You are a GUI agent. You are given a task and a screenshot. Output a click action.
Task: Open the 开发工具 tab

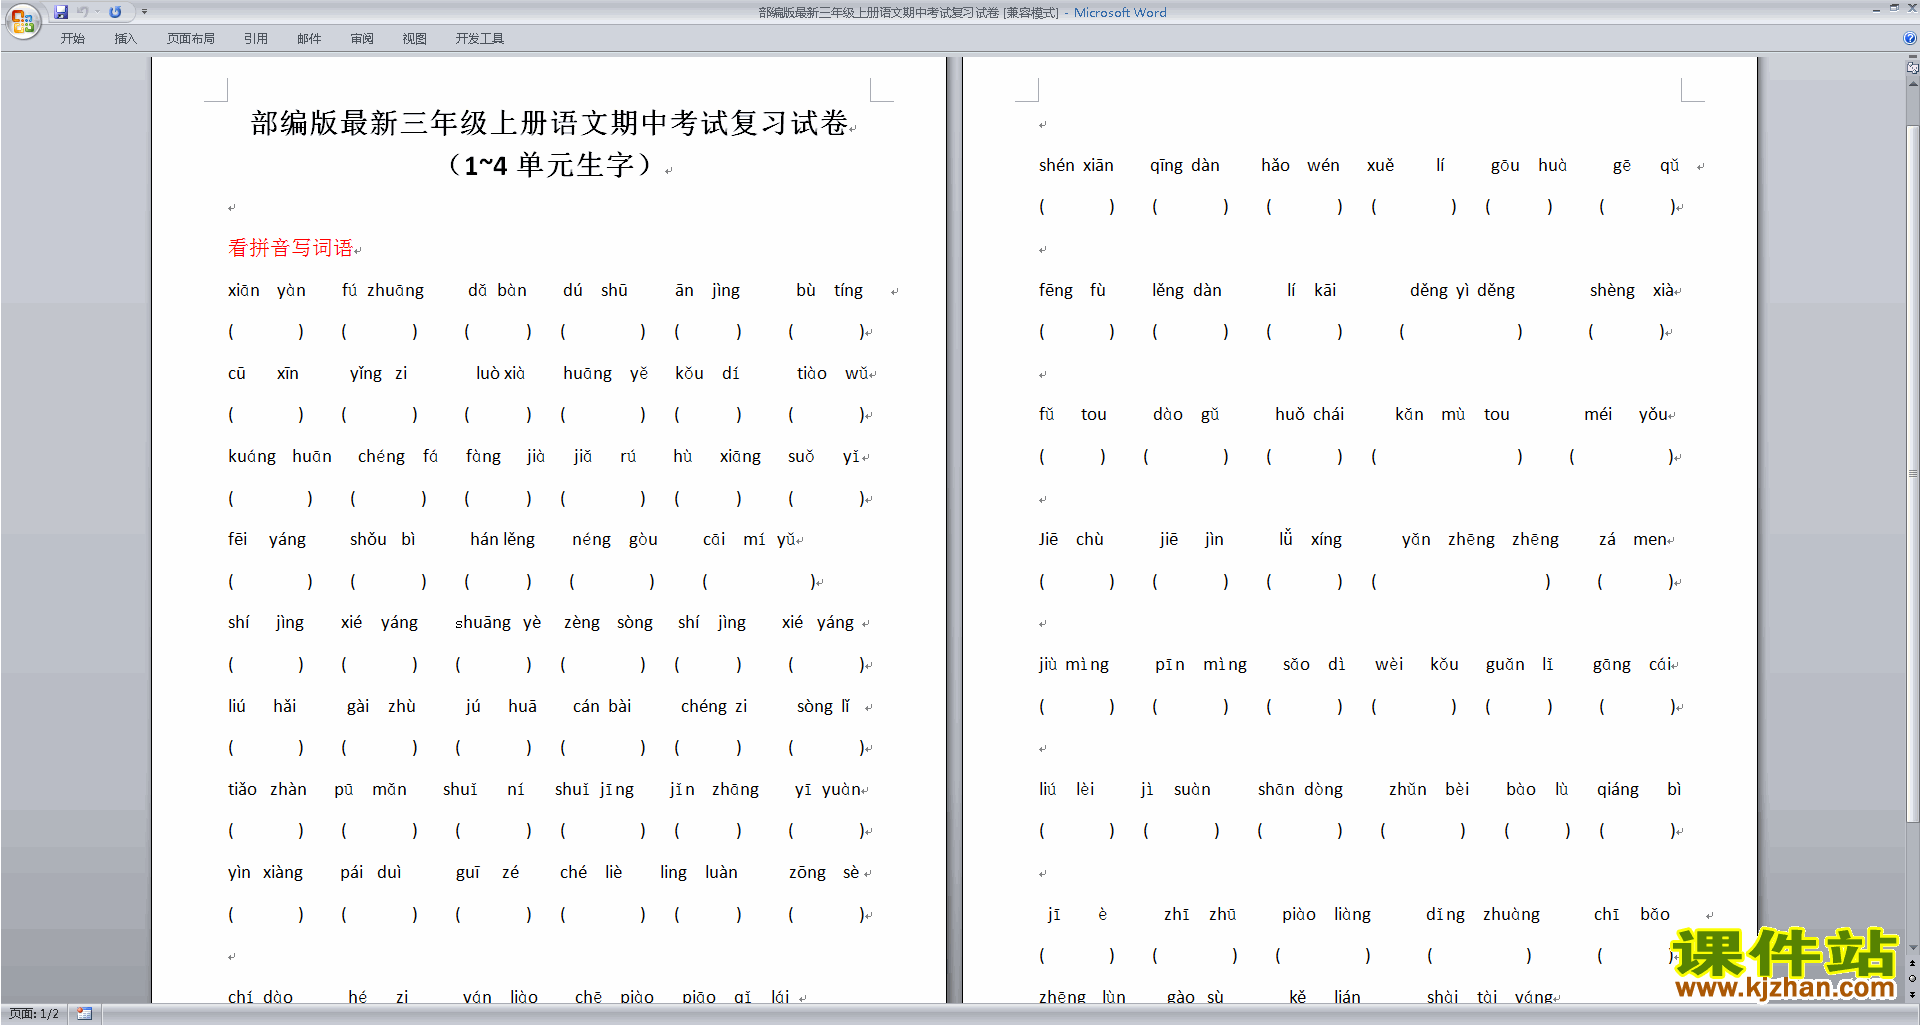[479, 38]
